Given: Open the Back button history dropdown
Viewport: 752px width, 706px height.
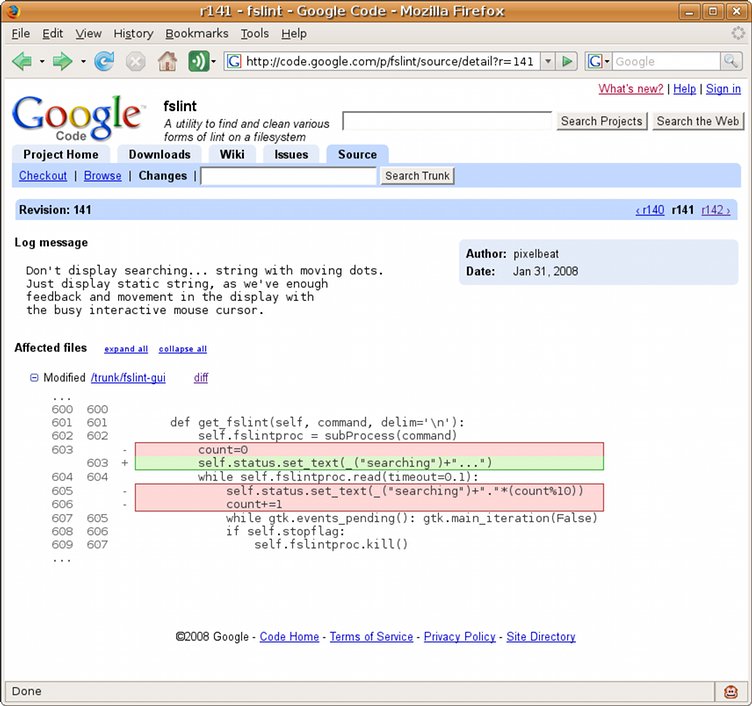Looking at the screenshot, I should pos(42,61).
